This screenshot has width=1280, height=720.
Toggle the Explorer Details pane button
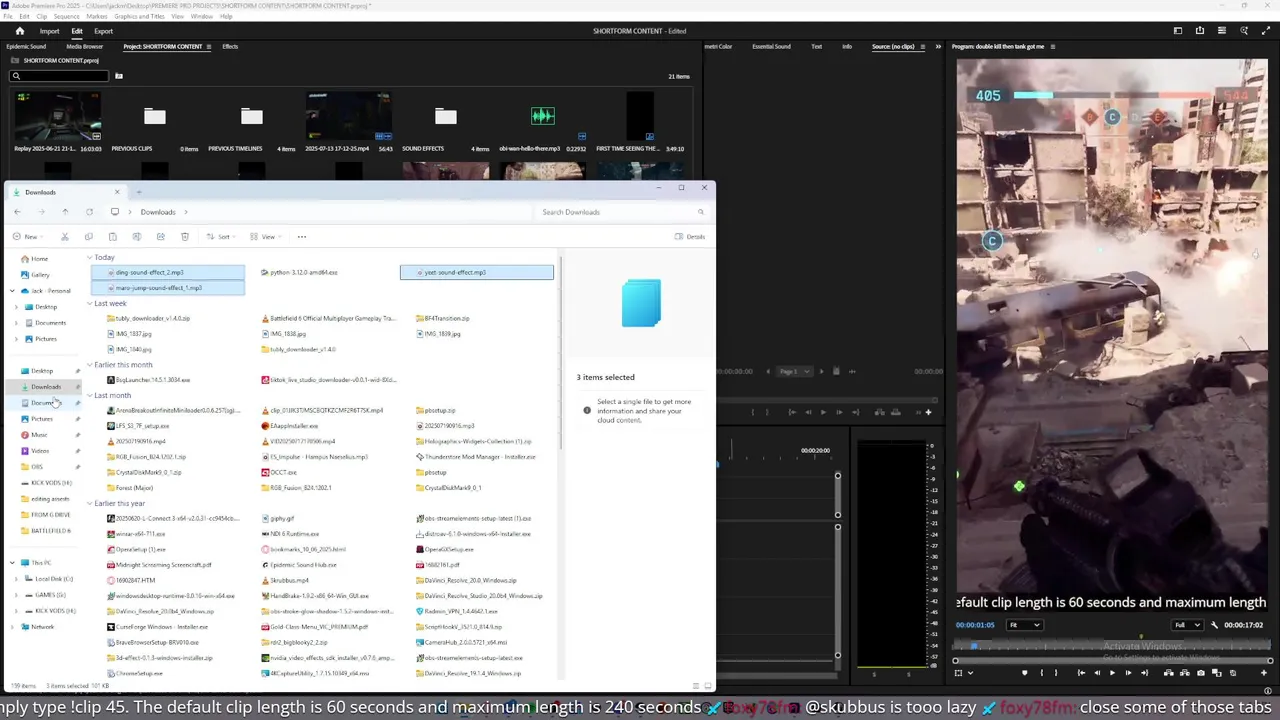pyautogui.click(x=690, y=237)
